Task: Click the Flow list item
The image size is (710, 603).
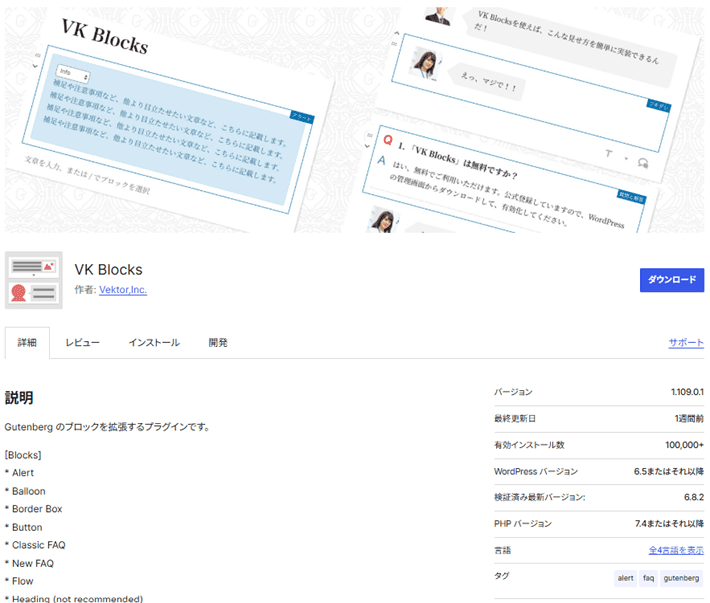Action: (x=23, y=581)
